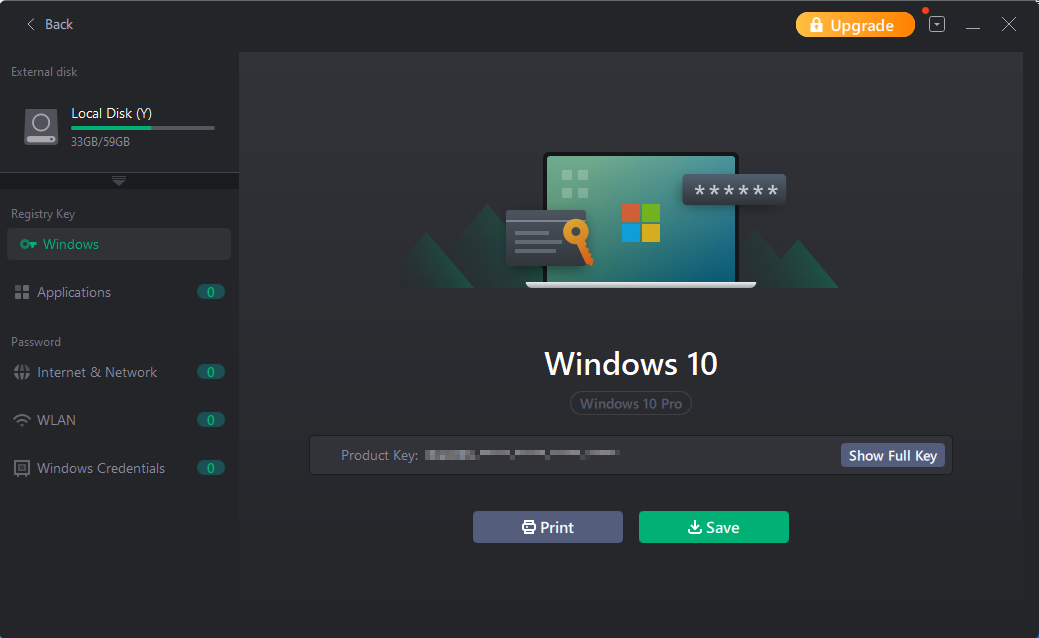The width and height of the screenshot is (1039, 638).
Task: Click the Windows 10 heading
Action: click(x=631, y=364)
